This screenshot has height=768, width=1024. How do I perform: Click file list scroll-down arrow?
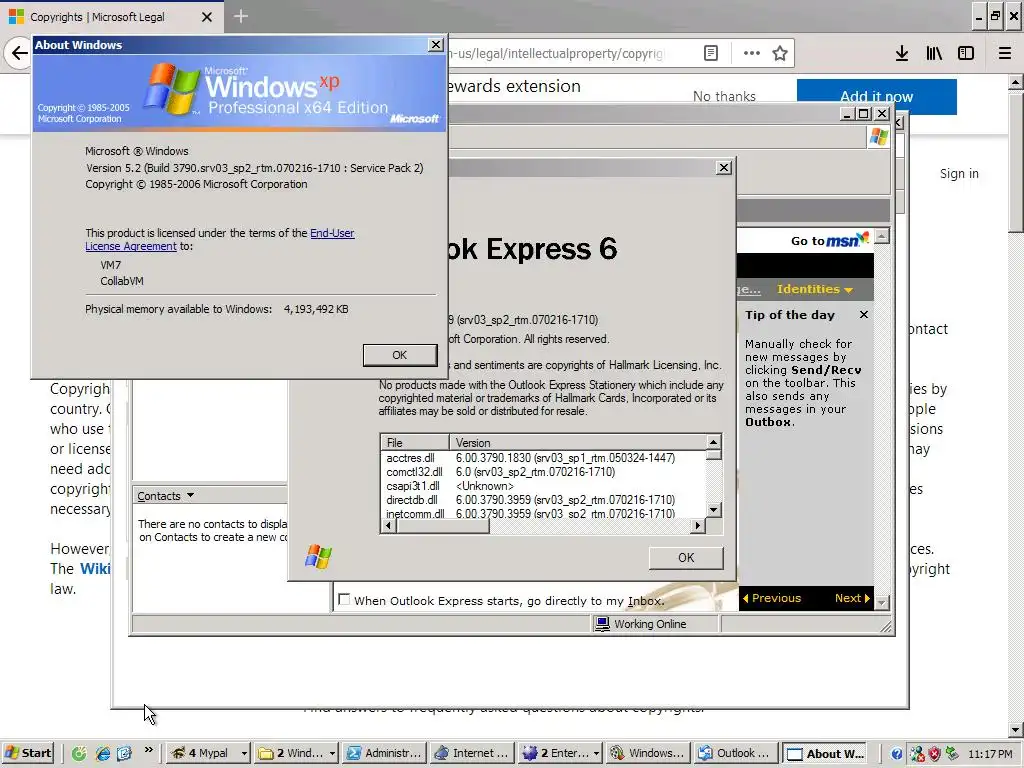714,511
